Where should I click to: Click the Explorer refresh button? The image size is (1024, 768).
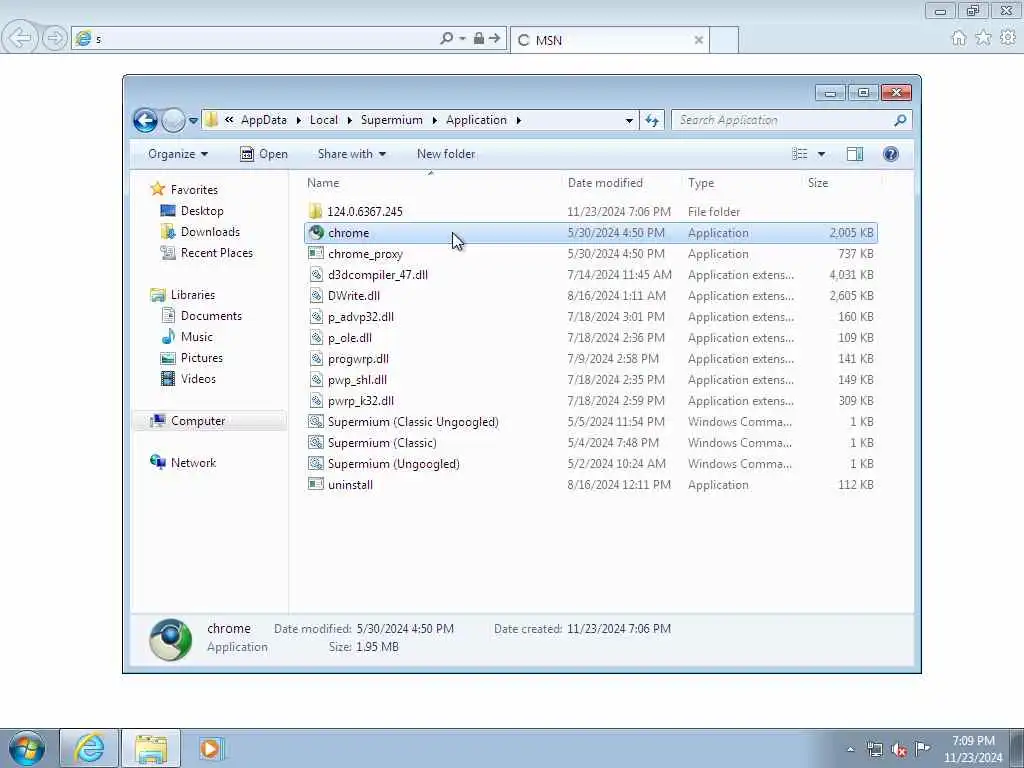pos(652,120)
